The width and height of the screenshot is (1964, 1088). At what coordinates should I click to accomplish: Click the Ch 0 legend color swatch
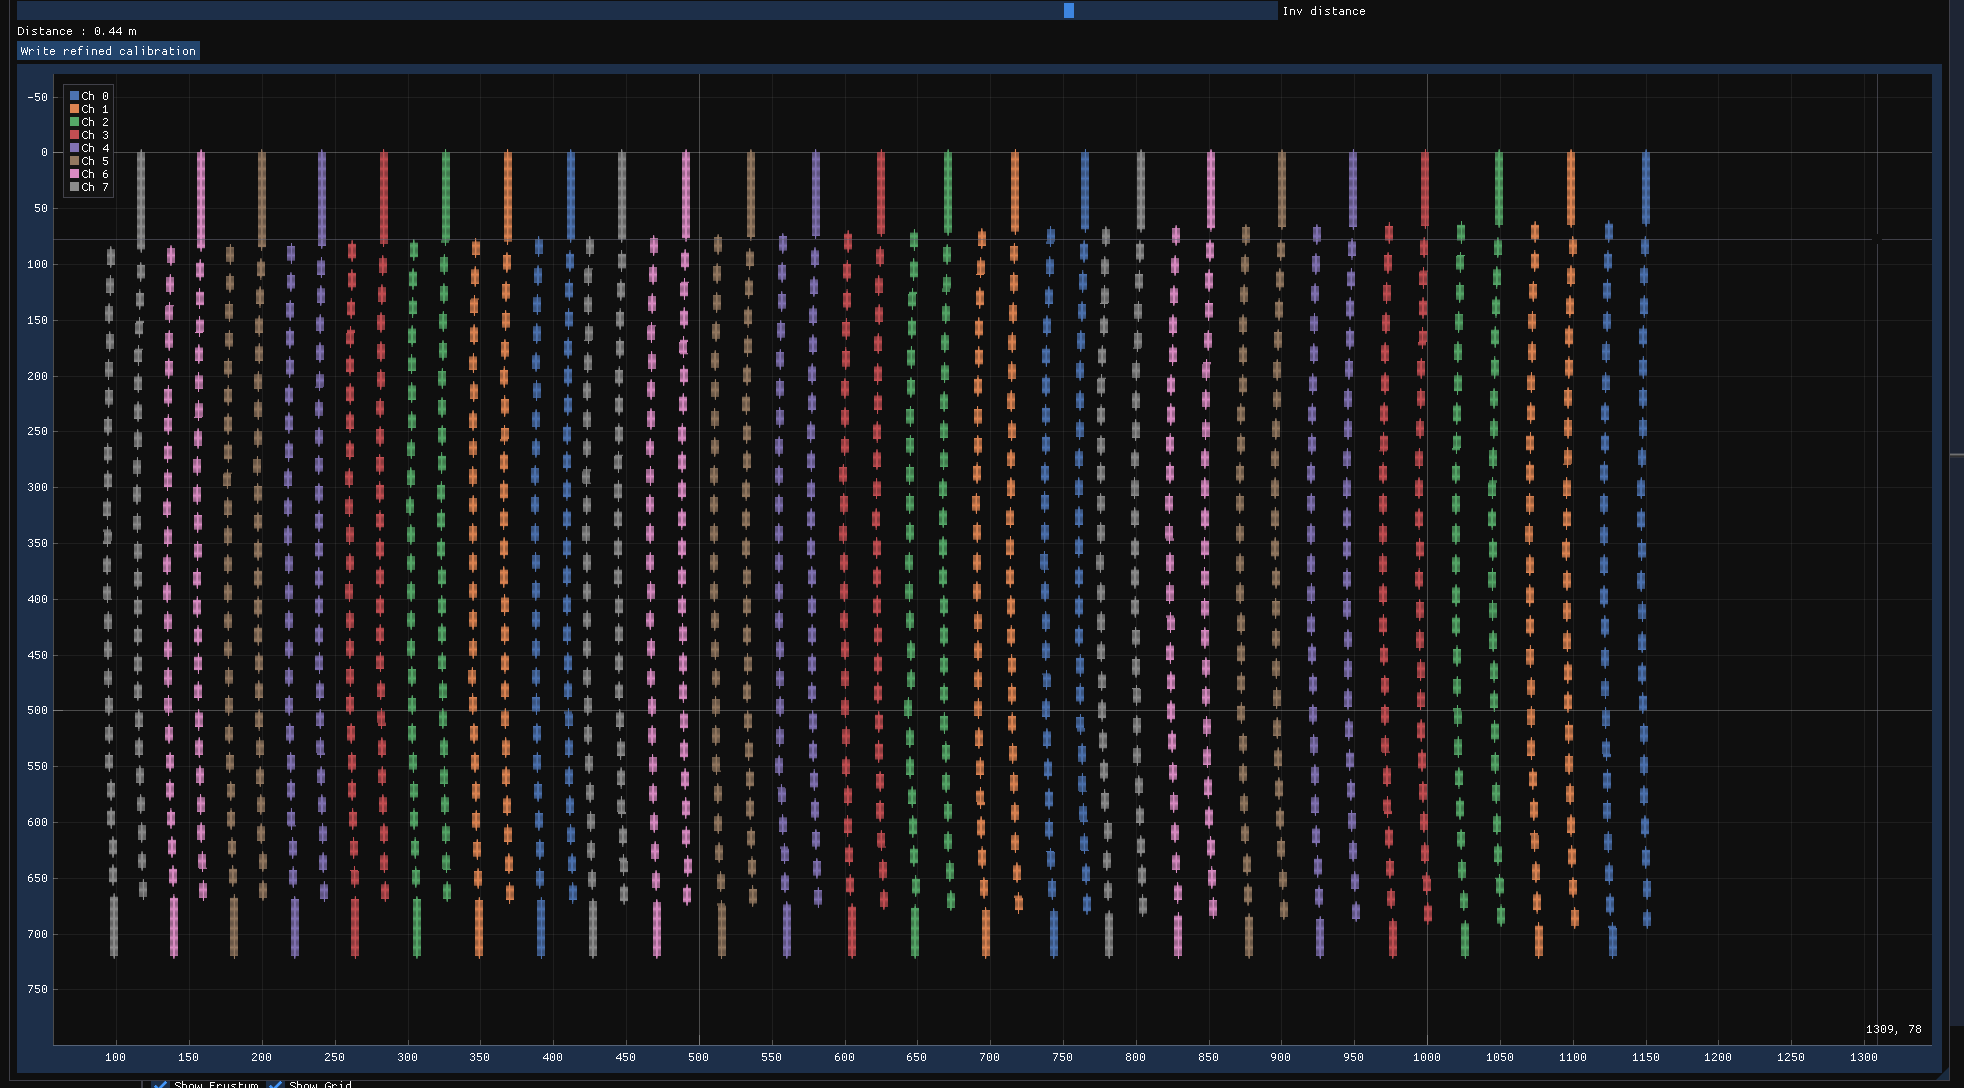(x=74, y=96)
